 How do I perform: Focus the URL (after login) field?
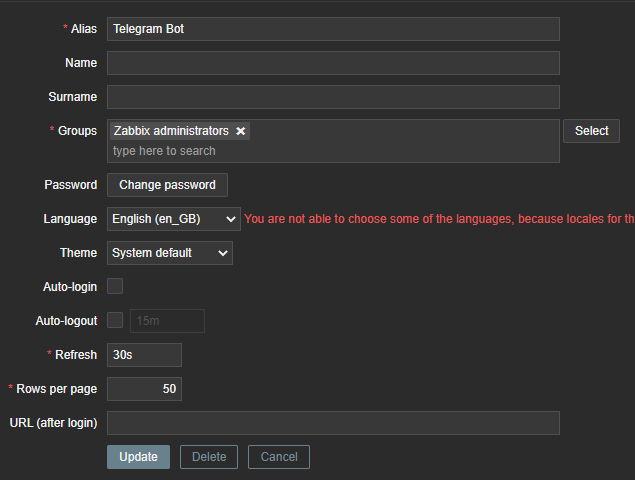pos(333,423)
